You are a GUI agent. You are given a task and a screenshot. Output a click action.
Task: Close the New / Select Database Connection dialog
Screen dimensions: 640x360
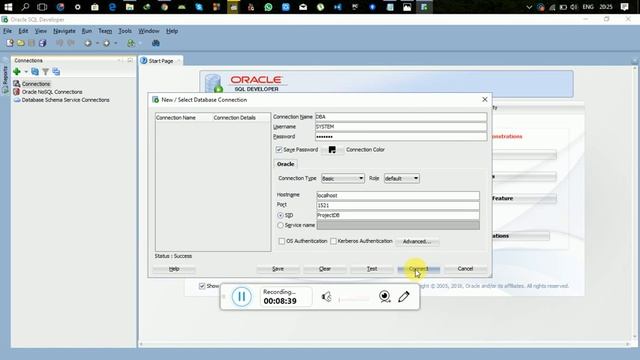click(484, 100)
